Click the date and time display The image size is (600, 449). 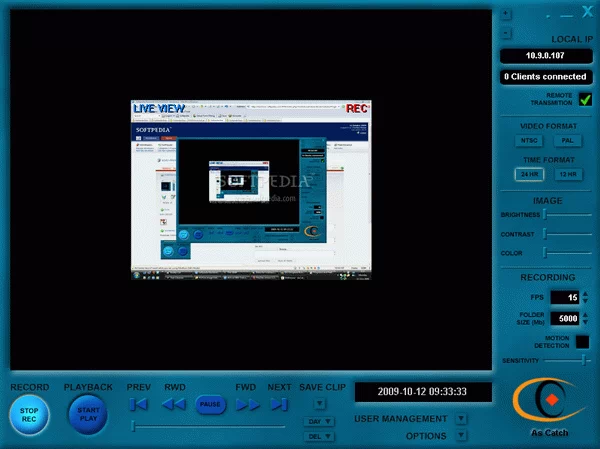tap(423, 392)
